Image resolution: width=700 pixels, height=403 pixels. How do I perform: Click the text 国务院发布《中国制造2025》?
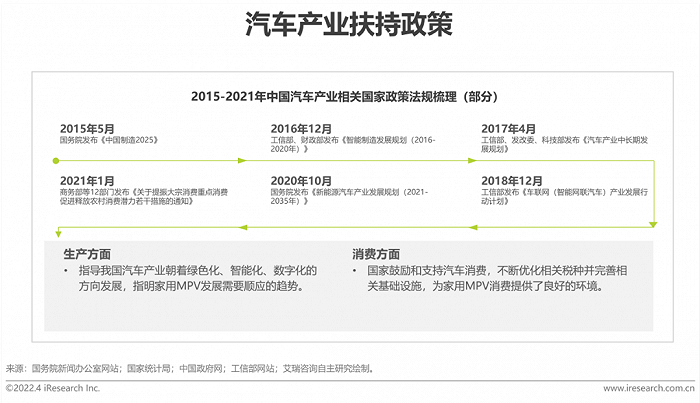click(x=109, y=140)
